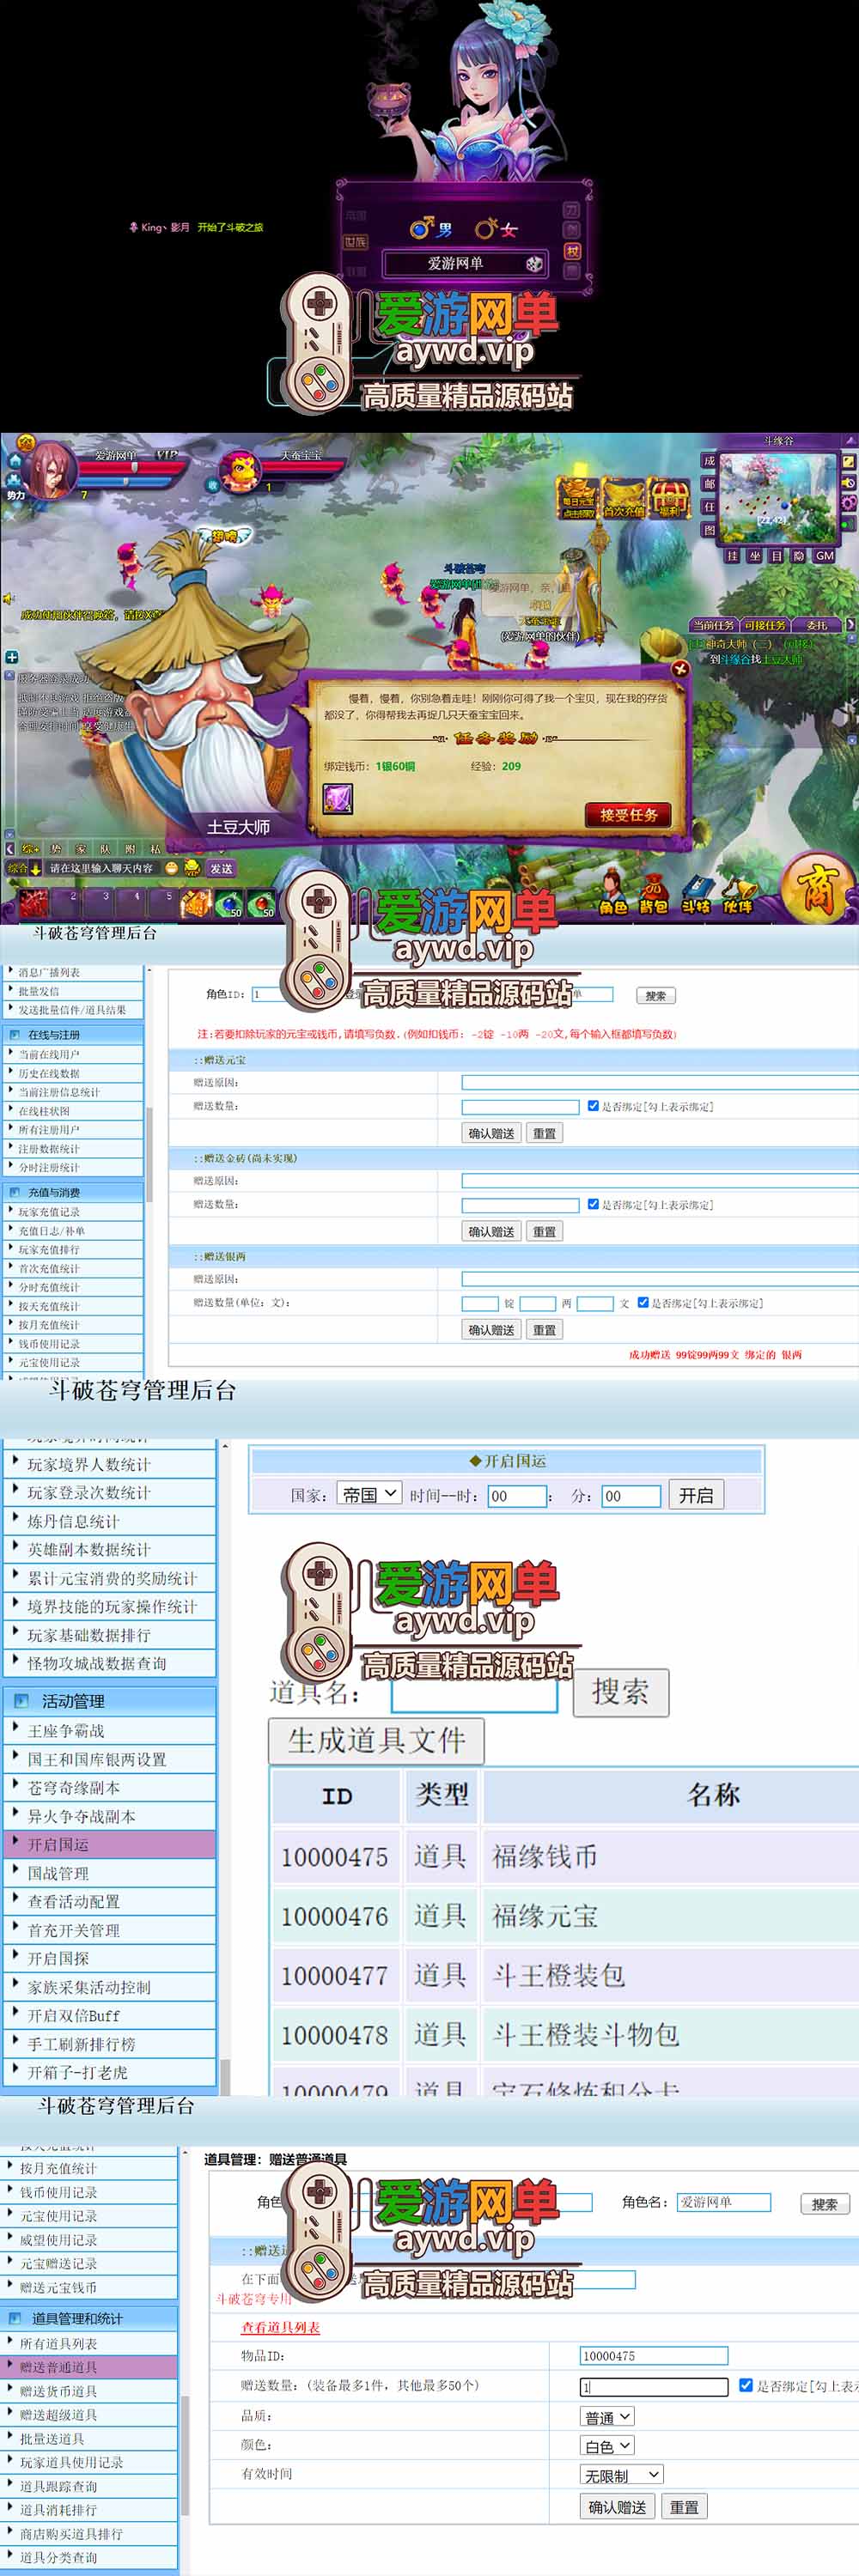Click the 开启 button for 开启国运
The width and height of the screenshot is (859, 2576).
tap(696, 1495)
